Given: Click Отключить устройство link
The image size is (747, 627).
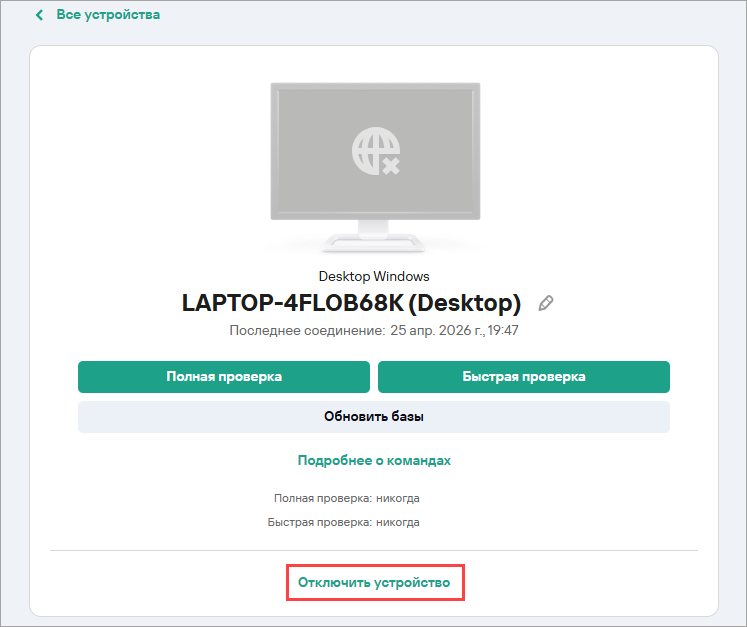Looking at the screenshot, I should tap(374, 582).
